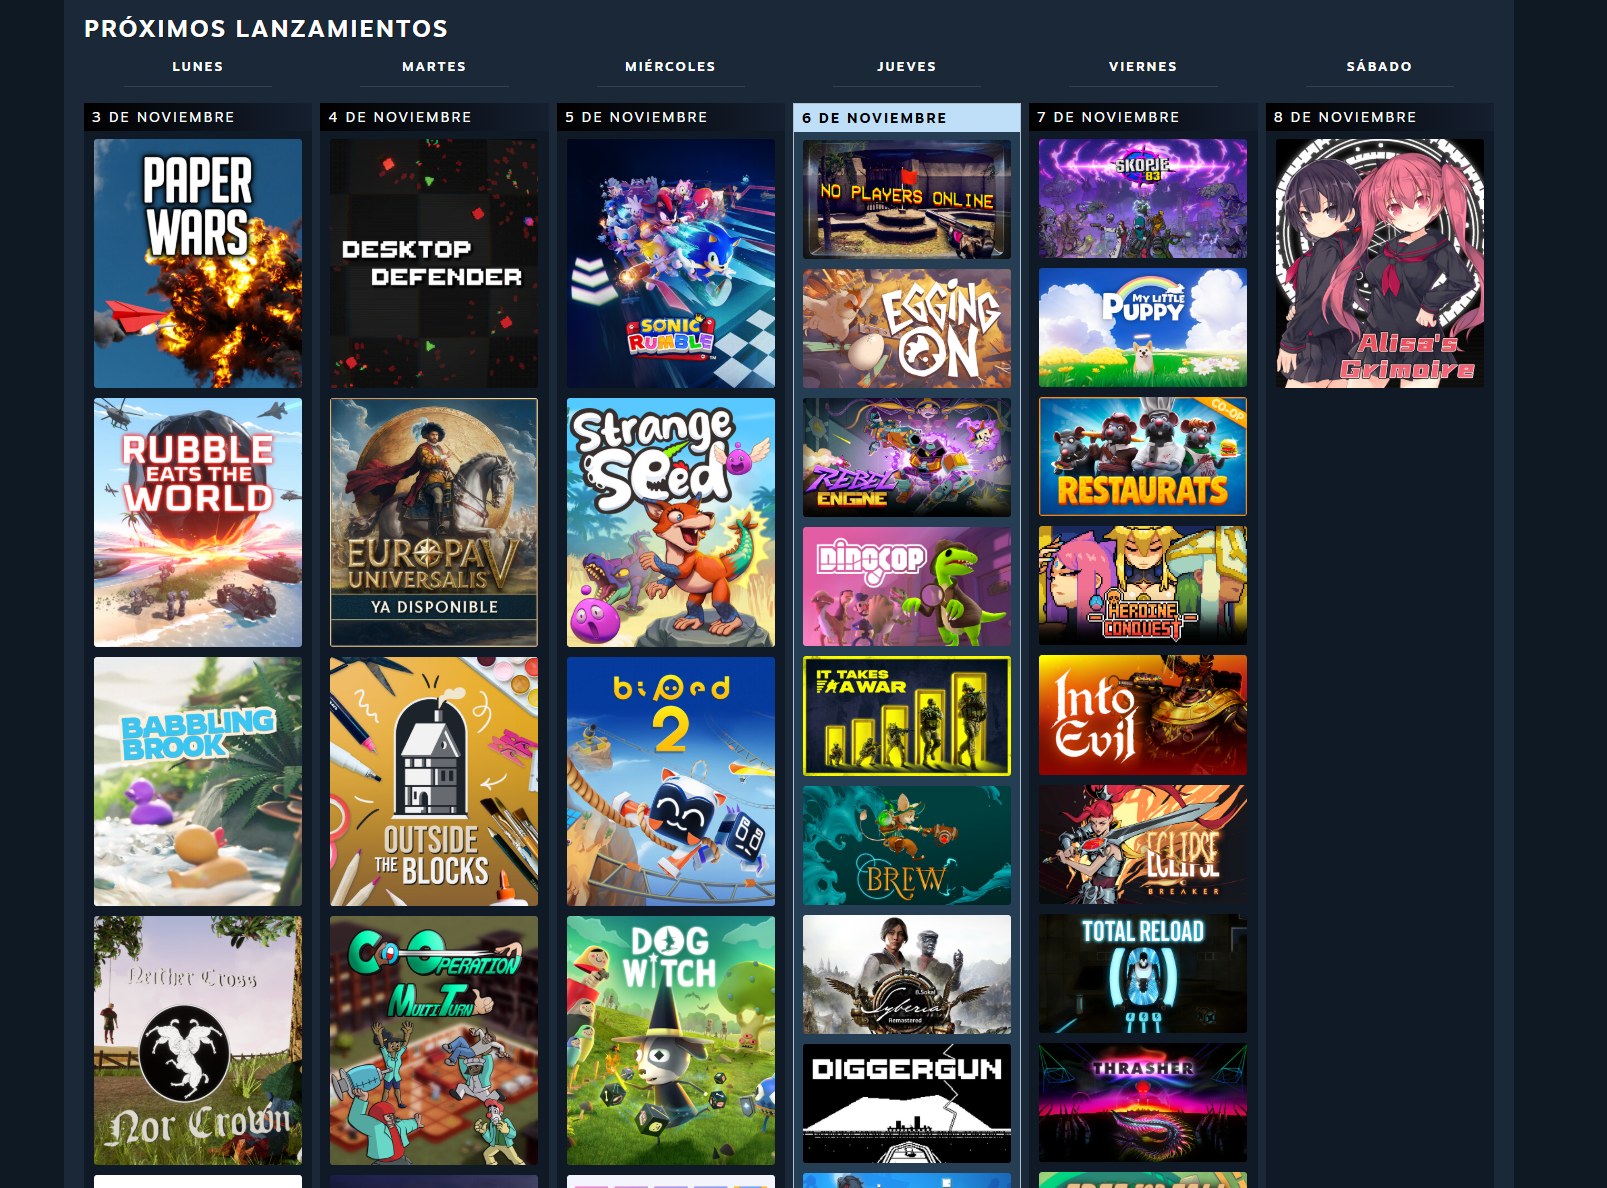This screenshot has height=1188, width=1607.
Task: Open the No Players Online capsule
Action: click(907, 199)
